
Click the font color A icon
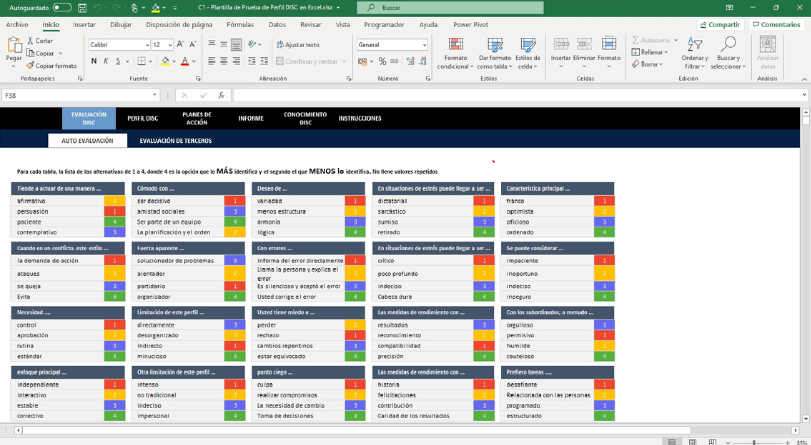[185, 61]
